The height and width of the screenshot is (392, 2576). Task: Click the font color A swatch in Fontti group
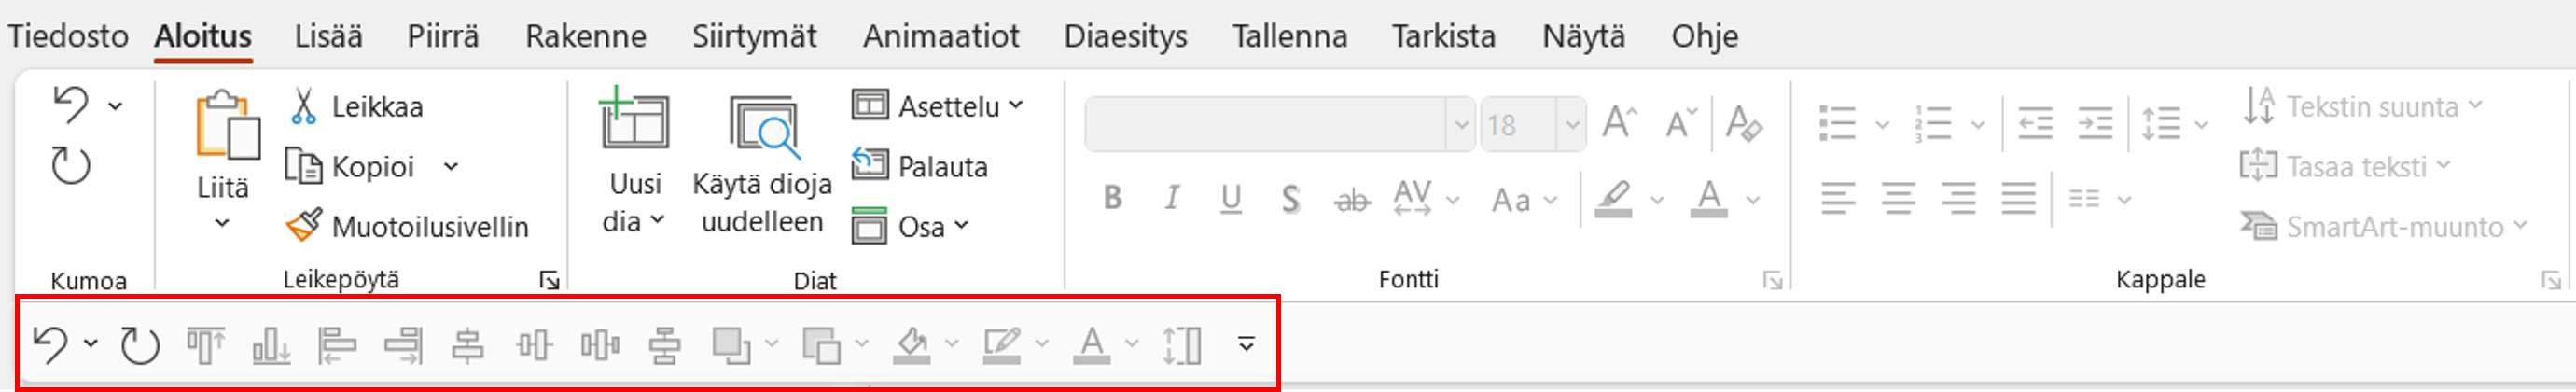1709,198
